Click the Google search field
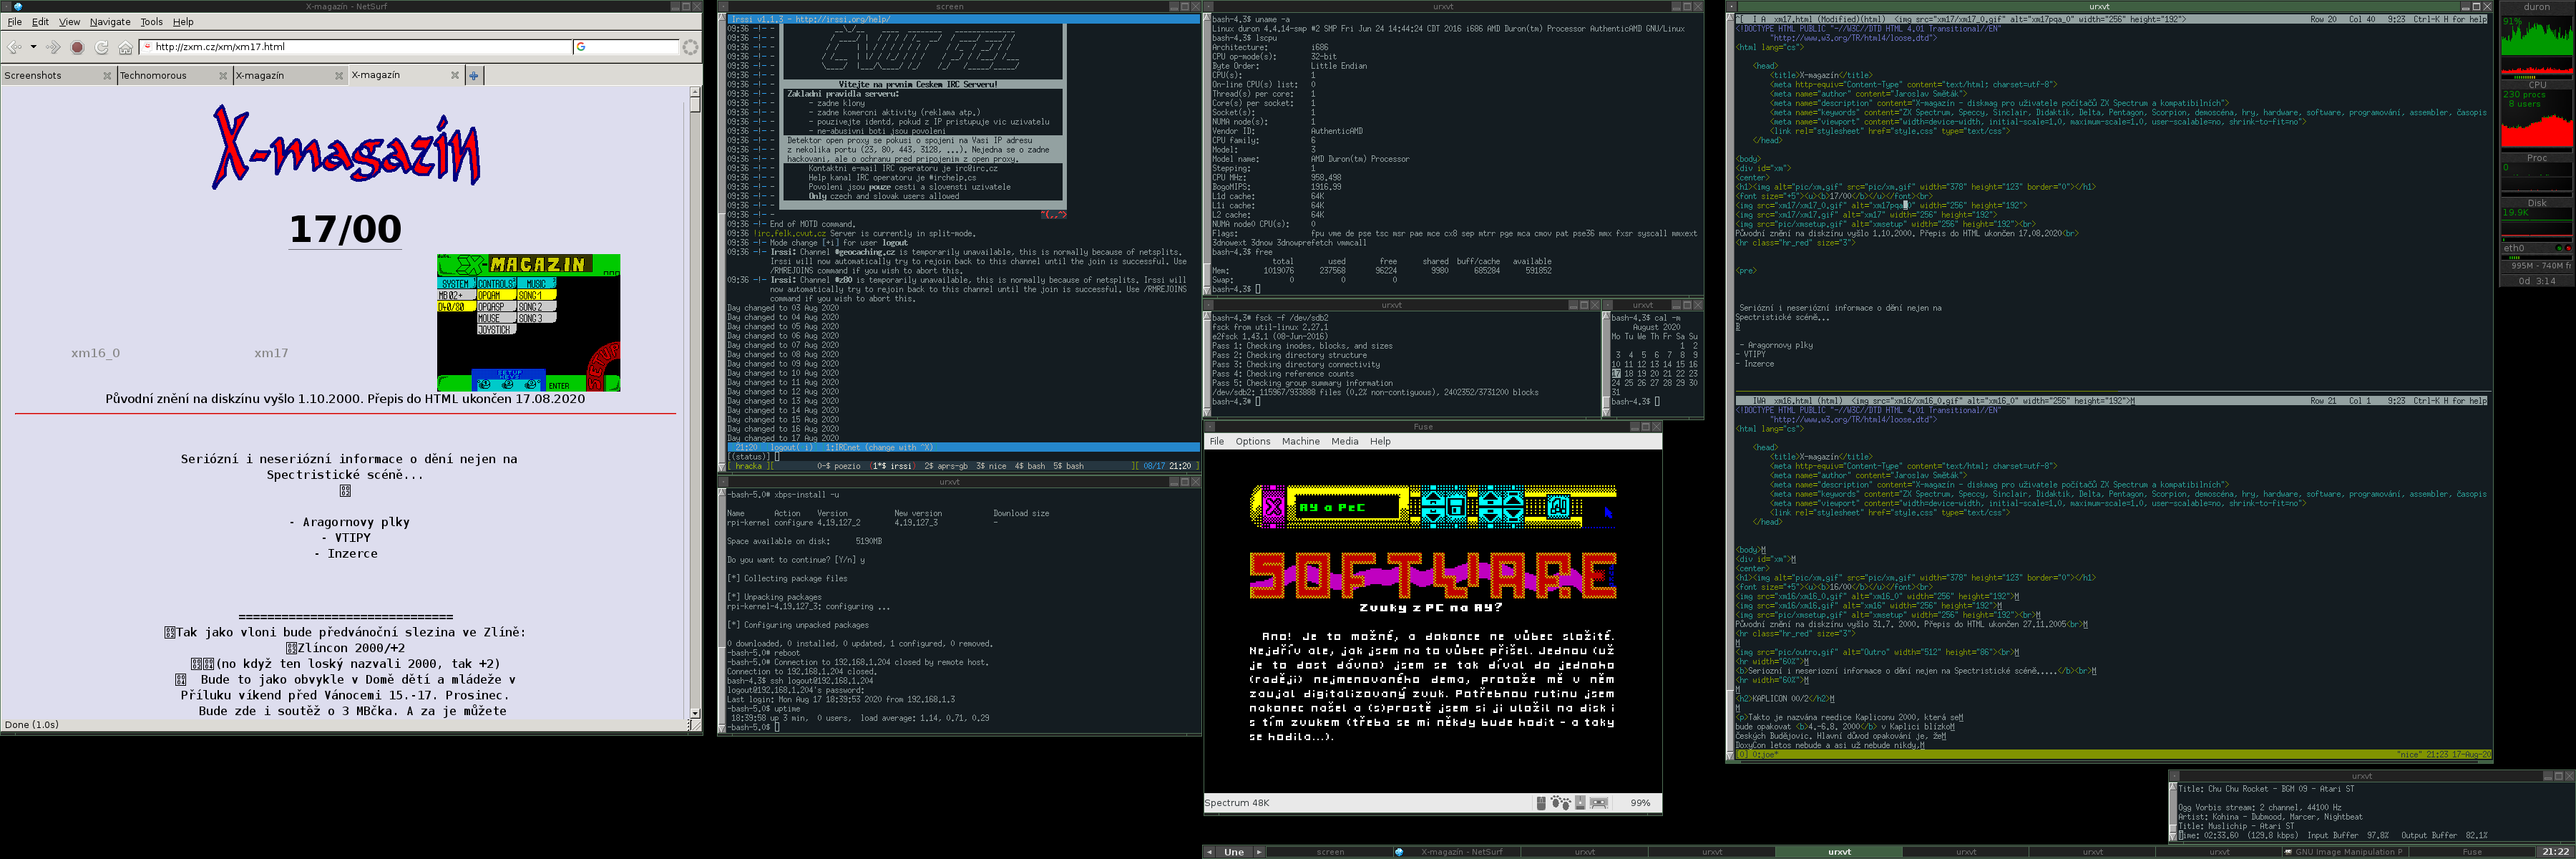The height and width of the screenshot is (859, 2576). (x=630, y=47)
